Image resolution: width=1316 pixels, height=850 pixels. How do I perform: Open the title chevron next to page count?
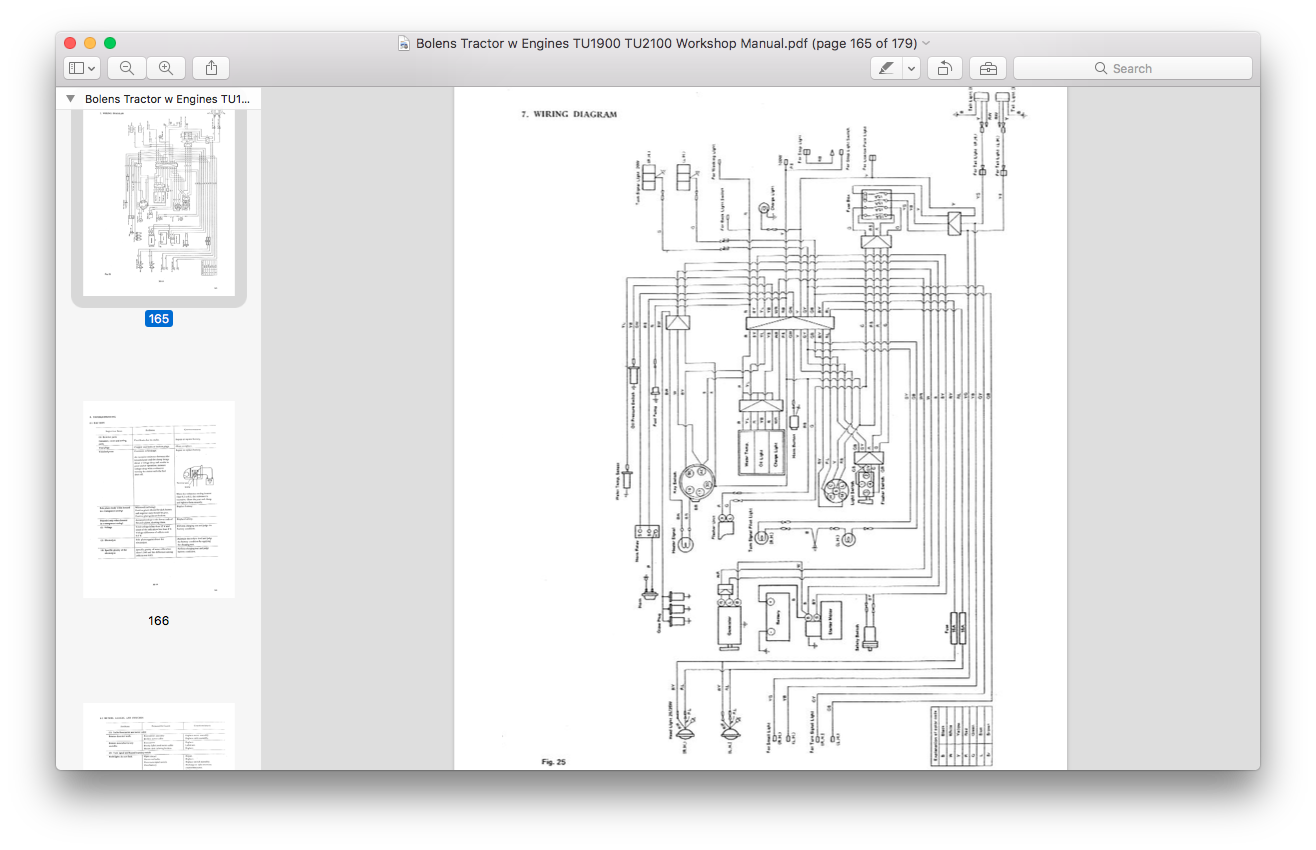click(x=926, y=43)
